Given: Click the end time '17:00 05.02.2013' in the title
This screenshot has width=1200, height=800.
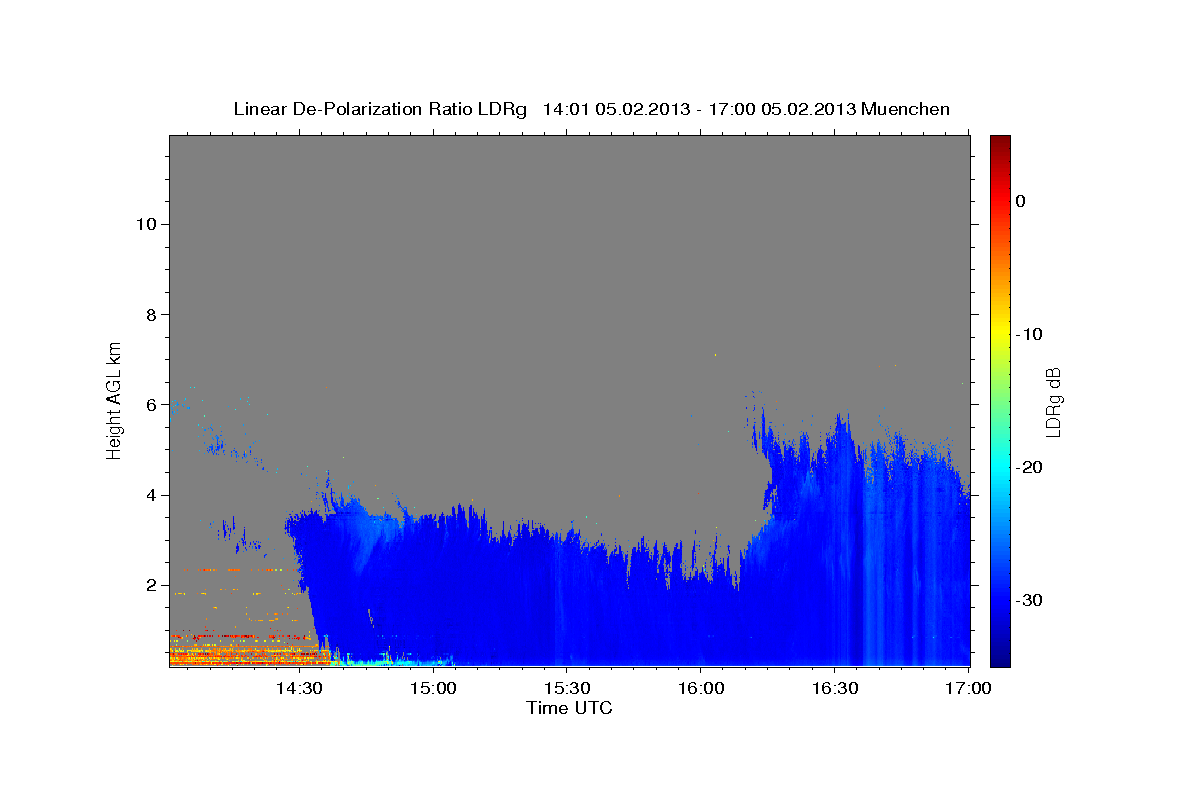Looking at the screenshot, I should [x=781, y=109].
